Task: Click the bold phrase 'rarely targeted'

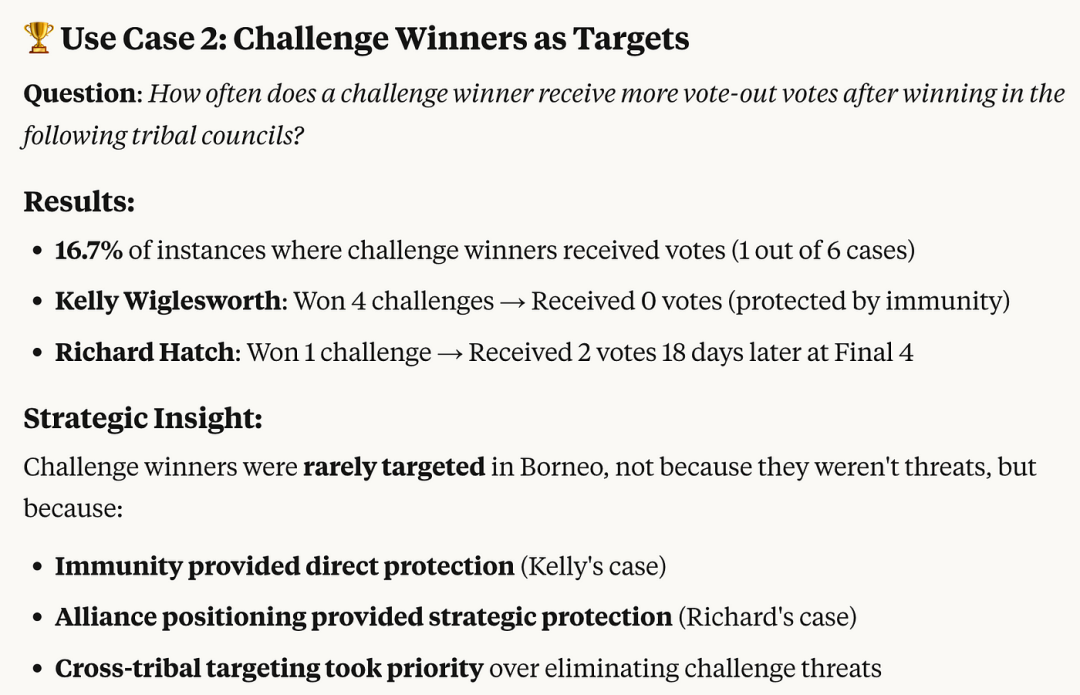Action: pyautogui.click(x=394, y=467)
